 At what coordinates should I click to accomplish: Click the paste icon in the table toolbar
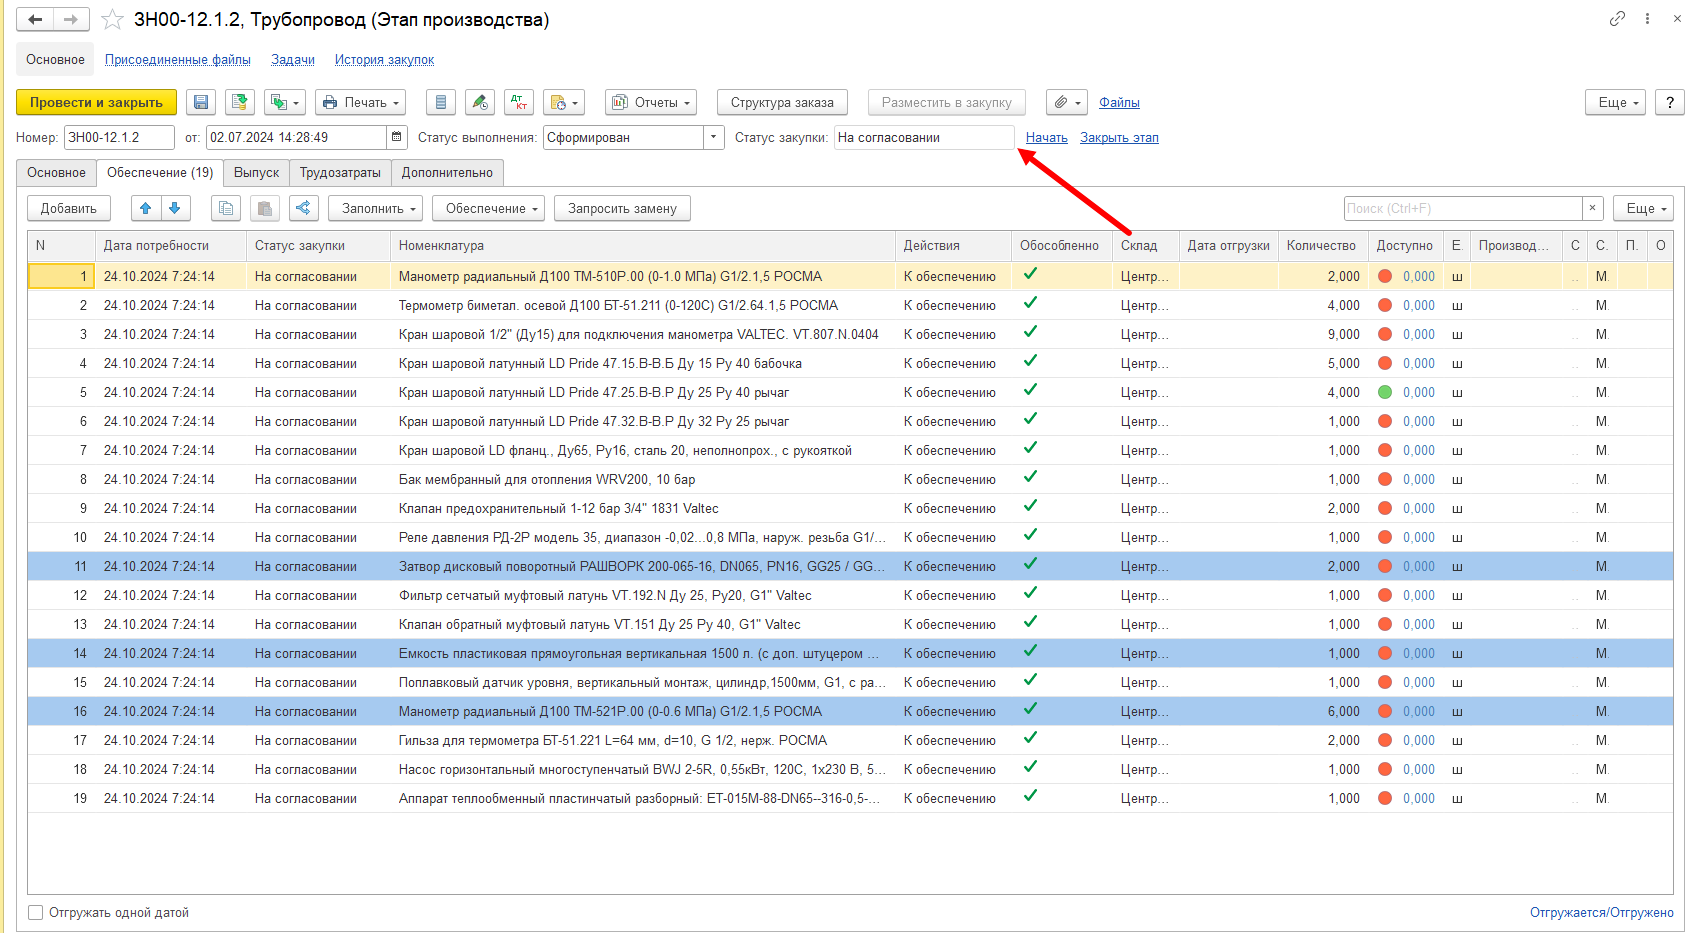(265, 208)
